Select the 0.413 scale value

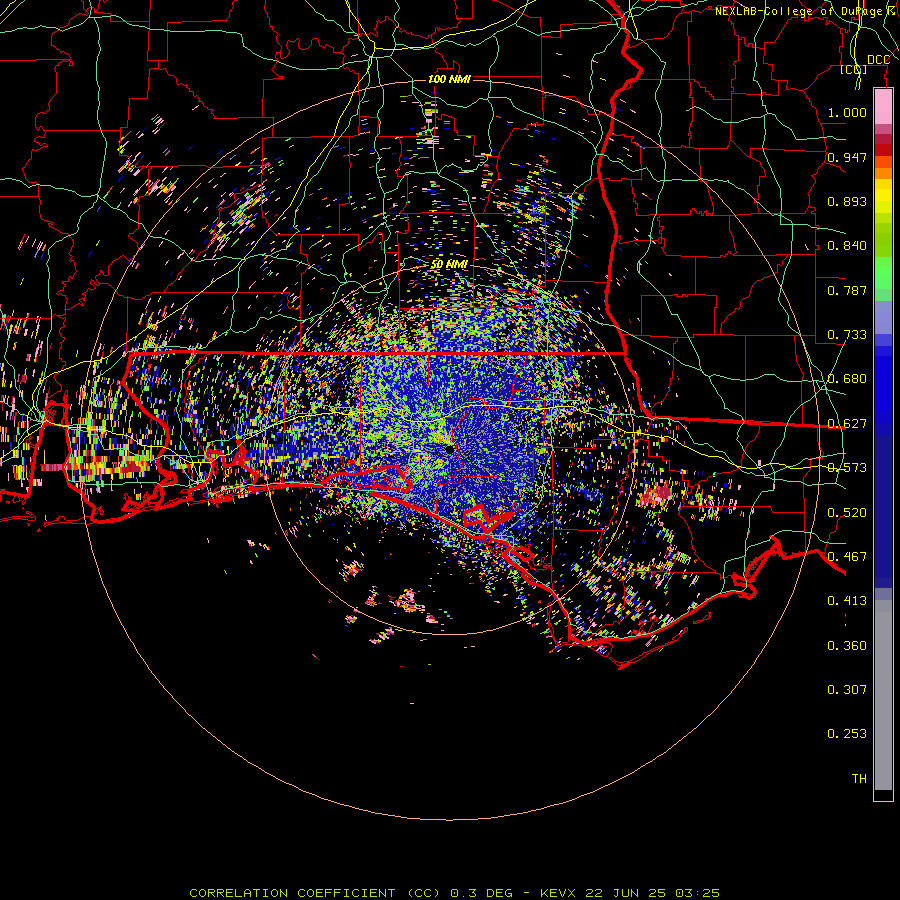(847, 601)
